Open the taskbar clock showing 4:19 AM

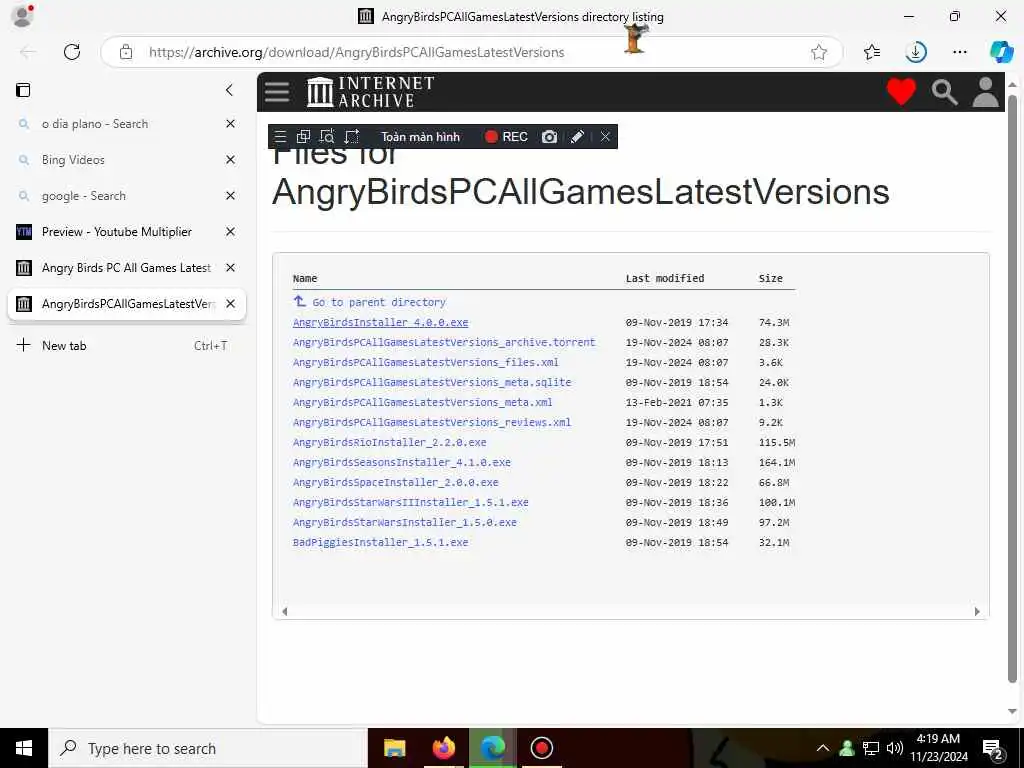[x=938, y=748]
